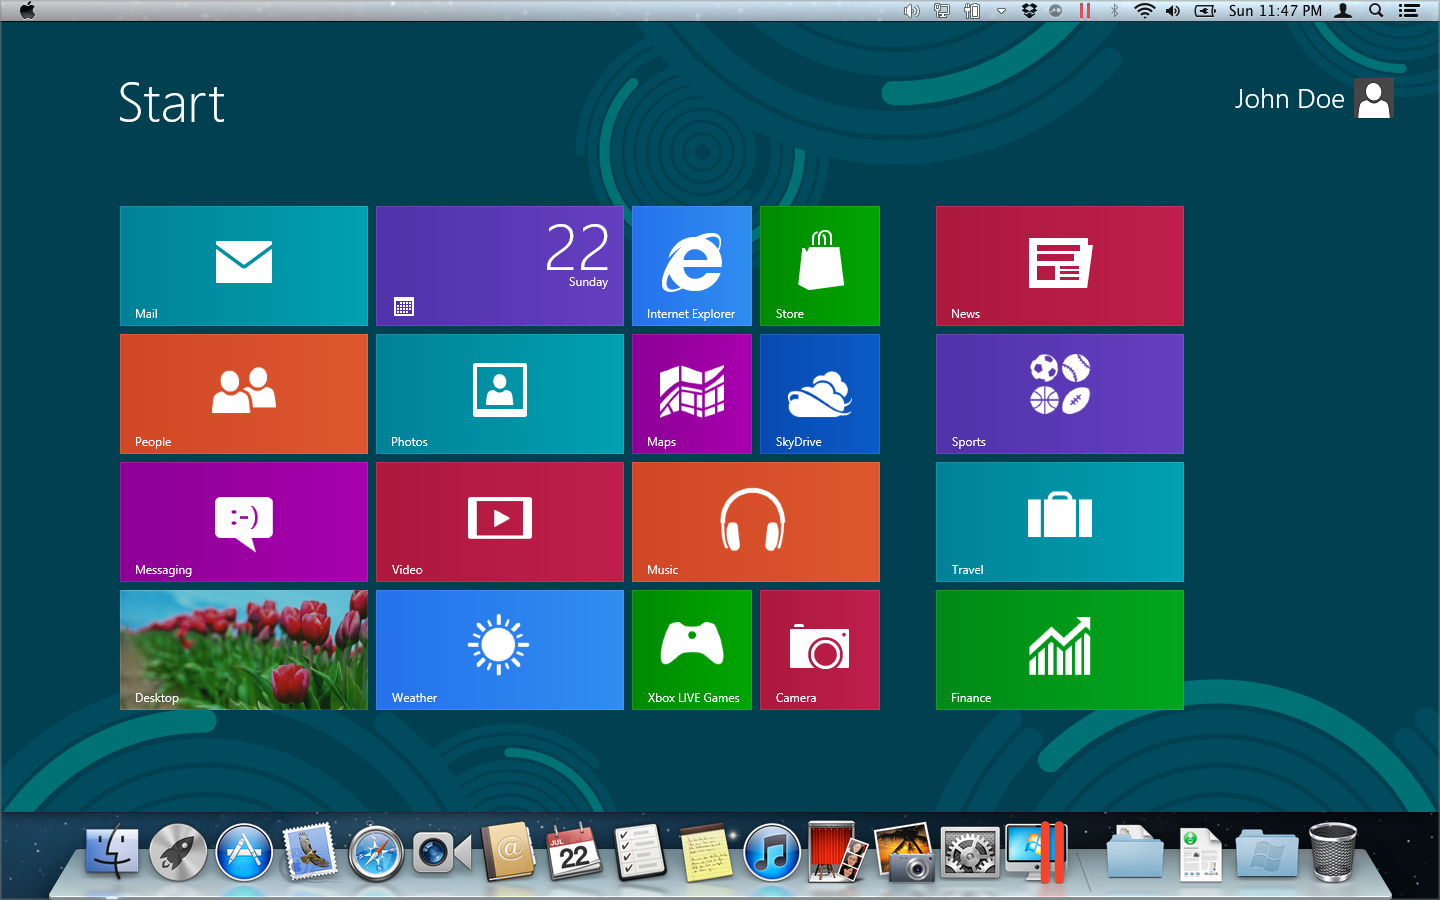Expand the small down-arrow menu bar item

1001,11
